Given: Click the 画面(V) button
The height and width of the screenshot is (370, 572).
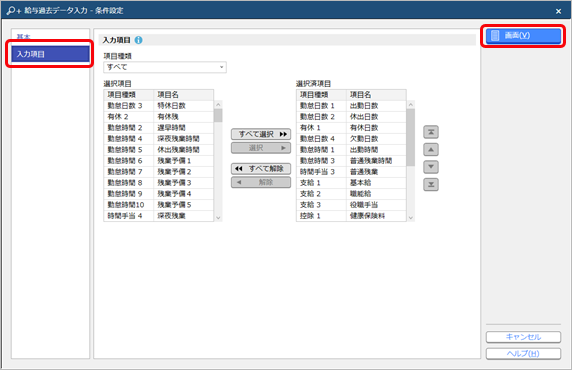Looking at the screenshot, I should pos(523,35).
